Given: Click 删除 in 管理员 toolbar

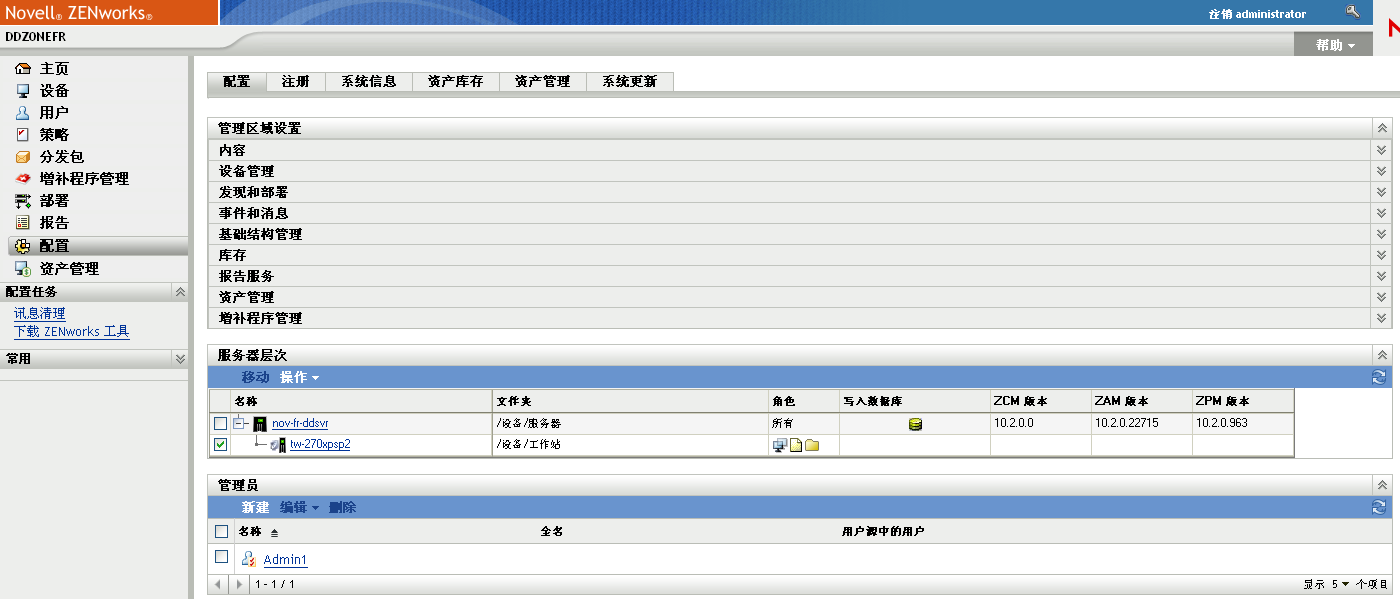Looking at the screenshot, I should pos(342,507).
